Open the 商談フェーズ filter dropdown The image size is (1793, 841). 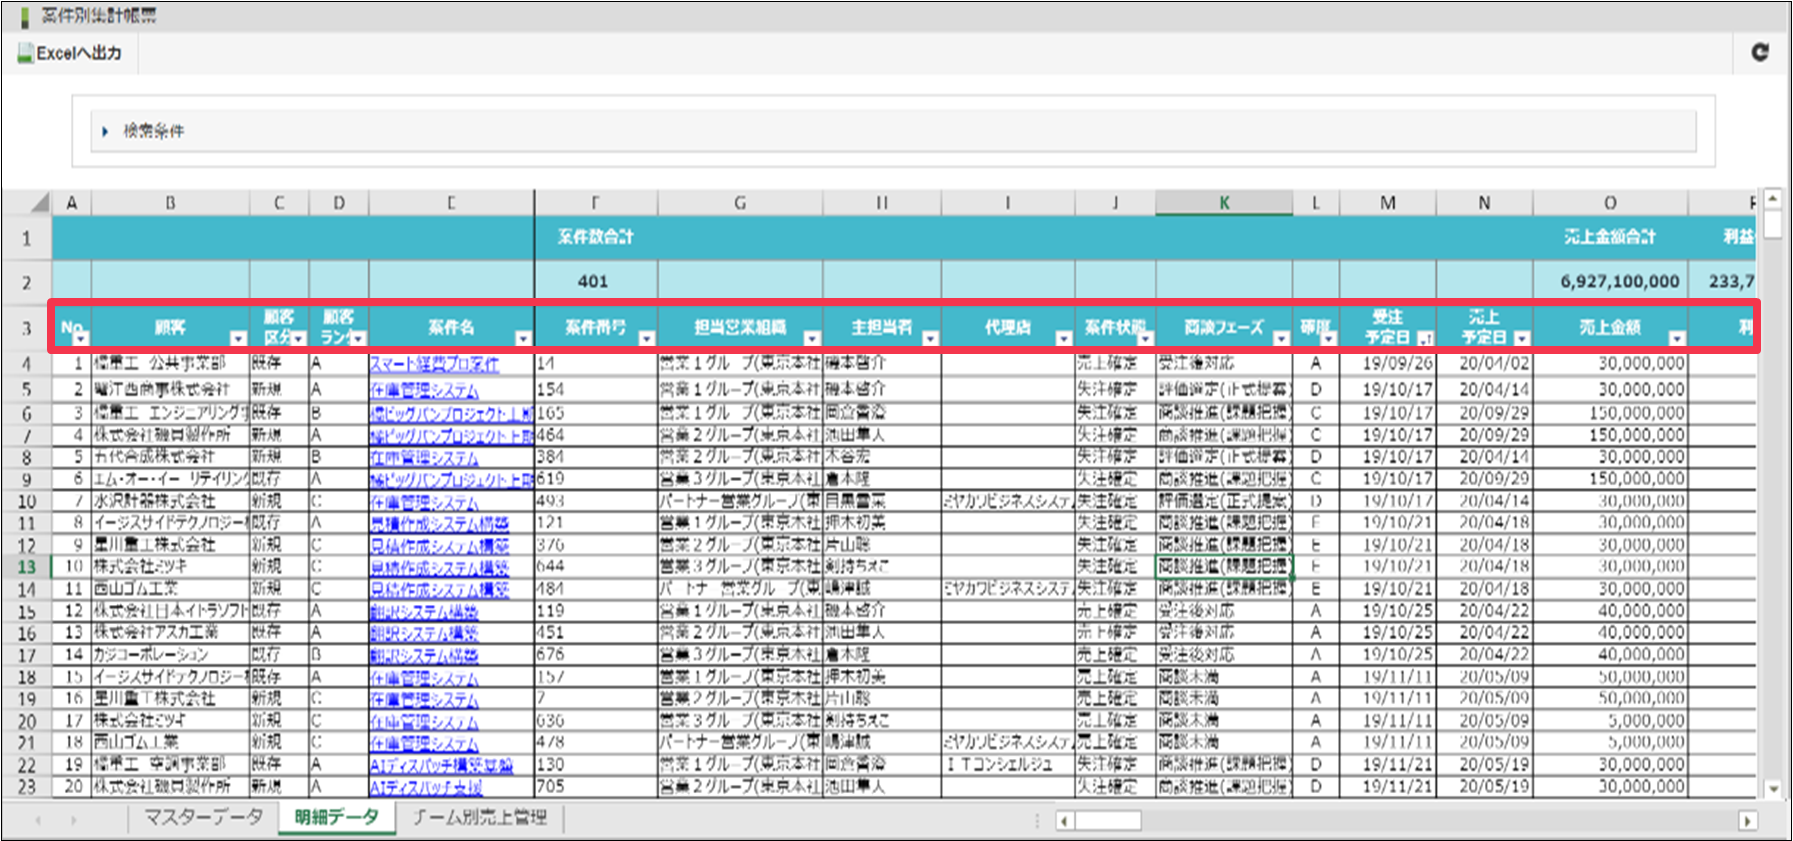(1281, 338)
